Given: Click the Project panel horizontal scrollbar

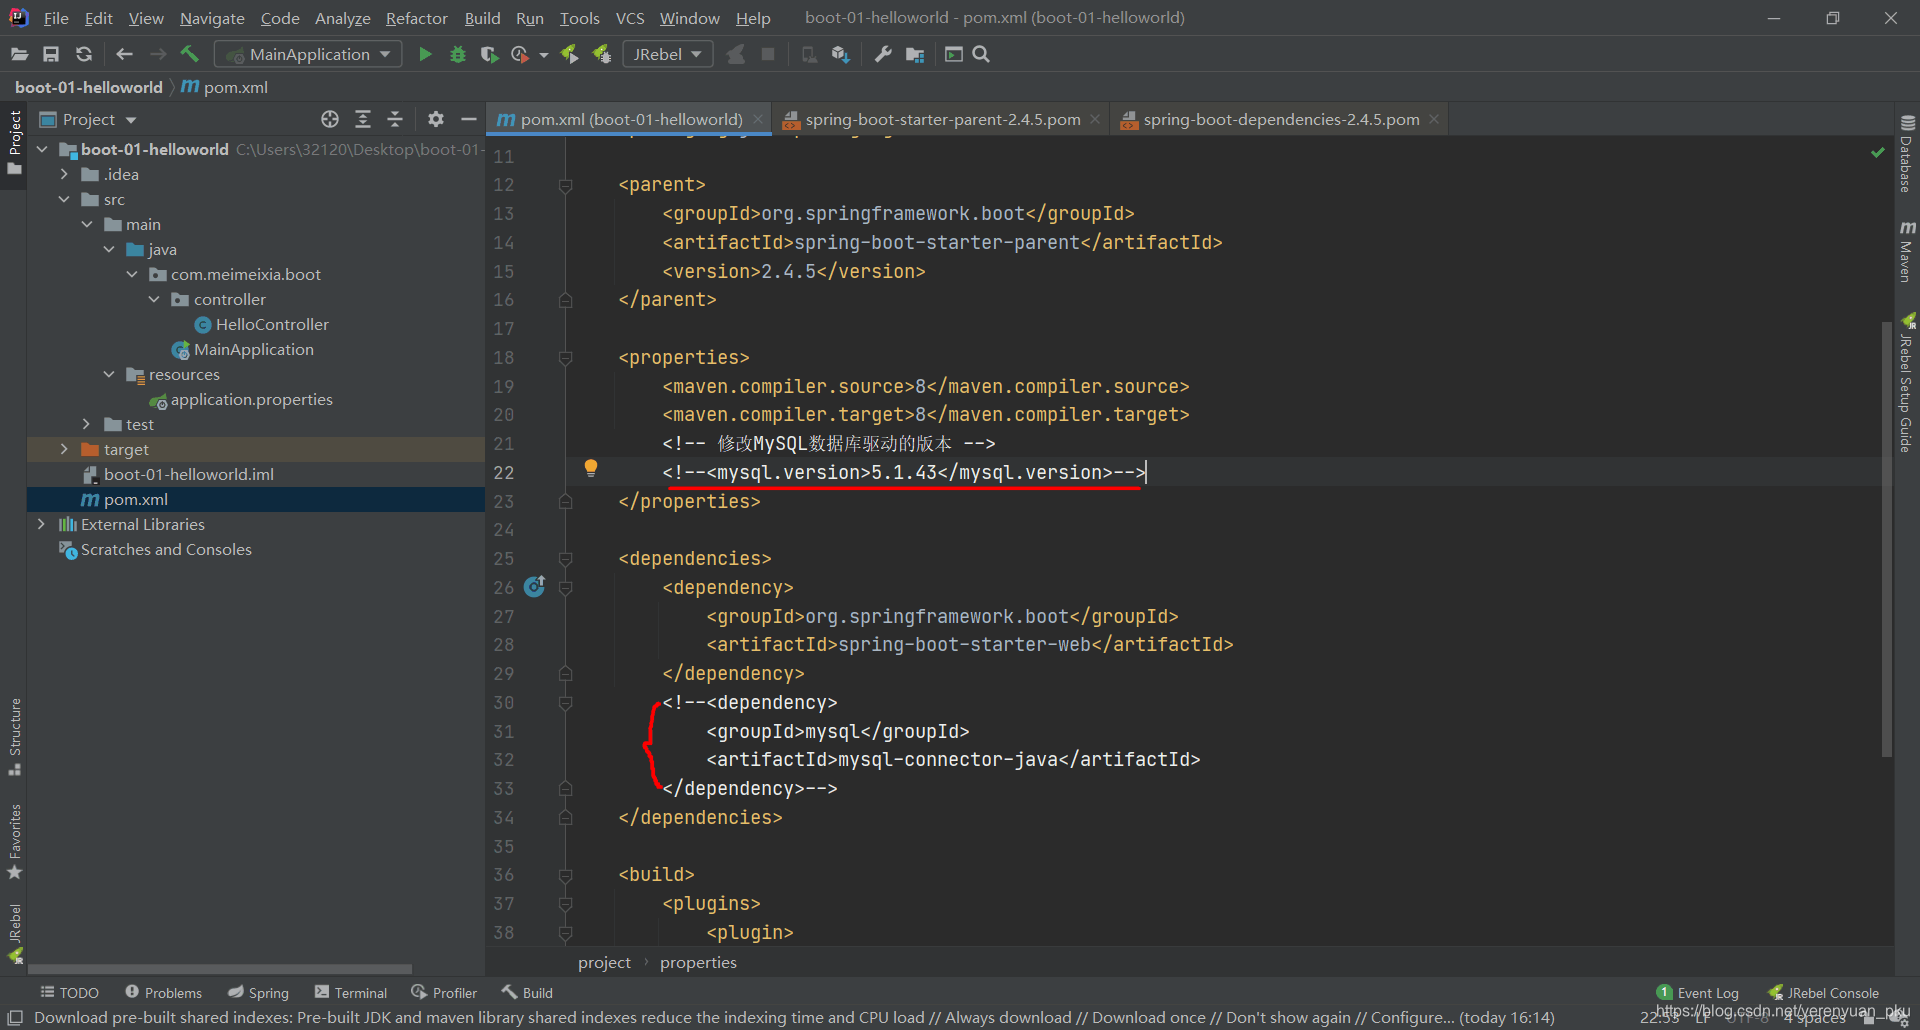Looking at the screenshot, I should click(220, 968).
